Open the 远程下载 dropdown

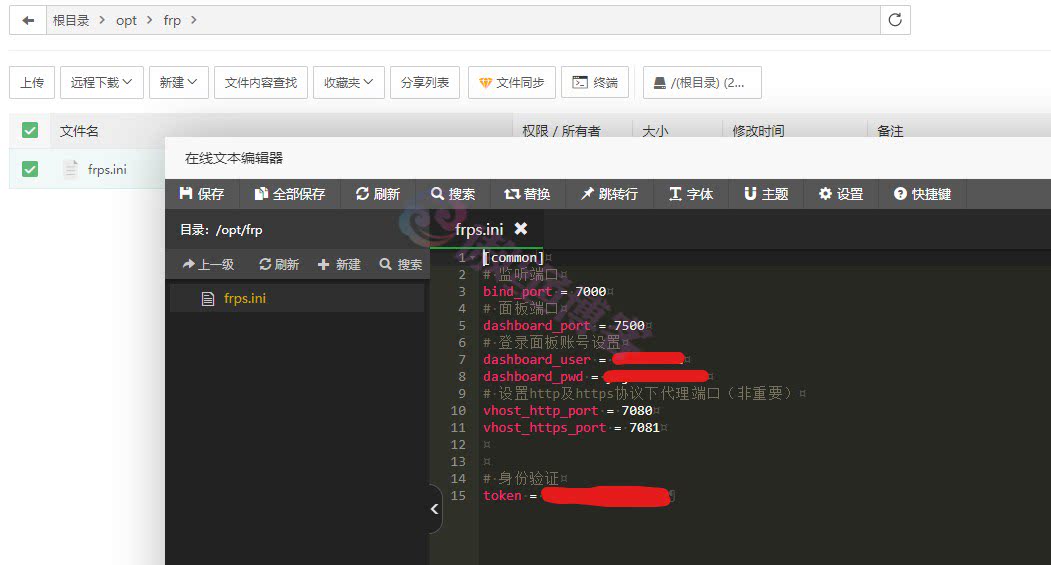point(101,82)
